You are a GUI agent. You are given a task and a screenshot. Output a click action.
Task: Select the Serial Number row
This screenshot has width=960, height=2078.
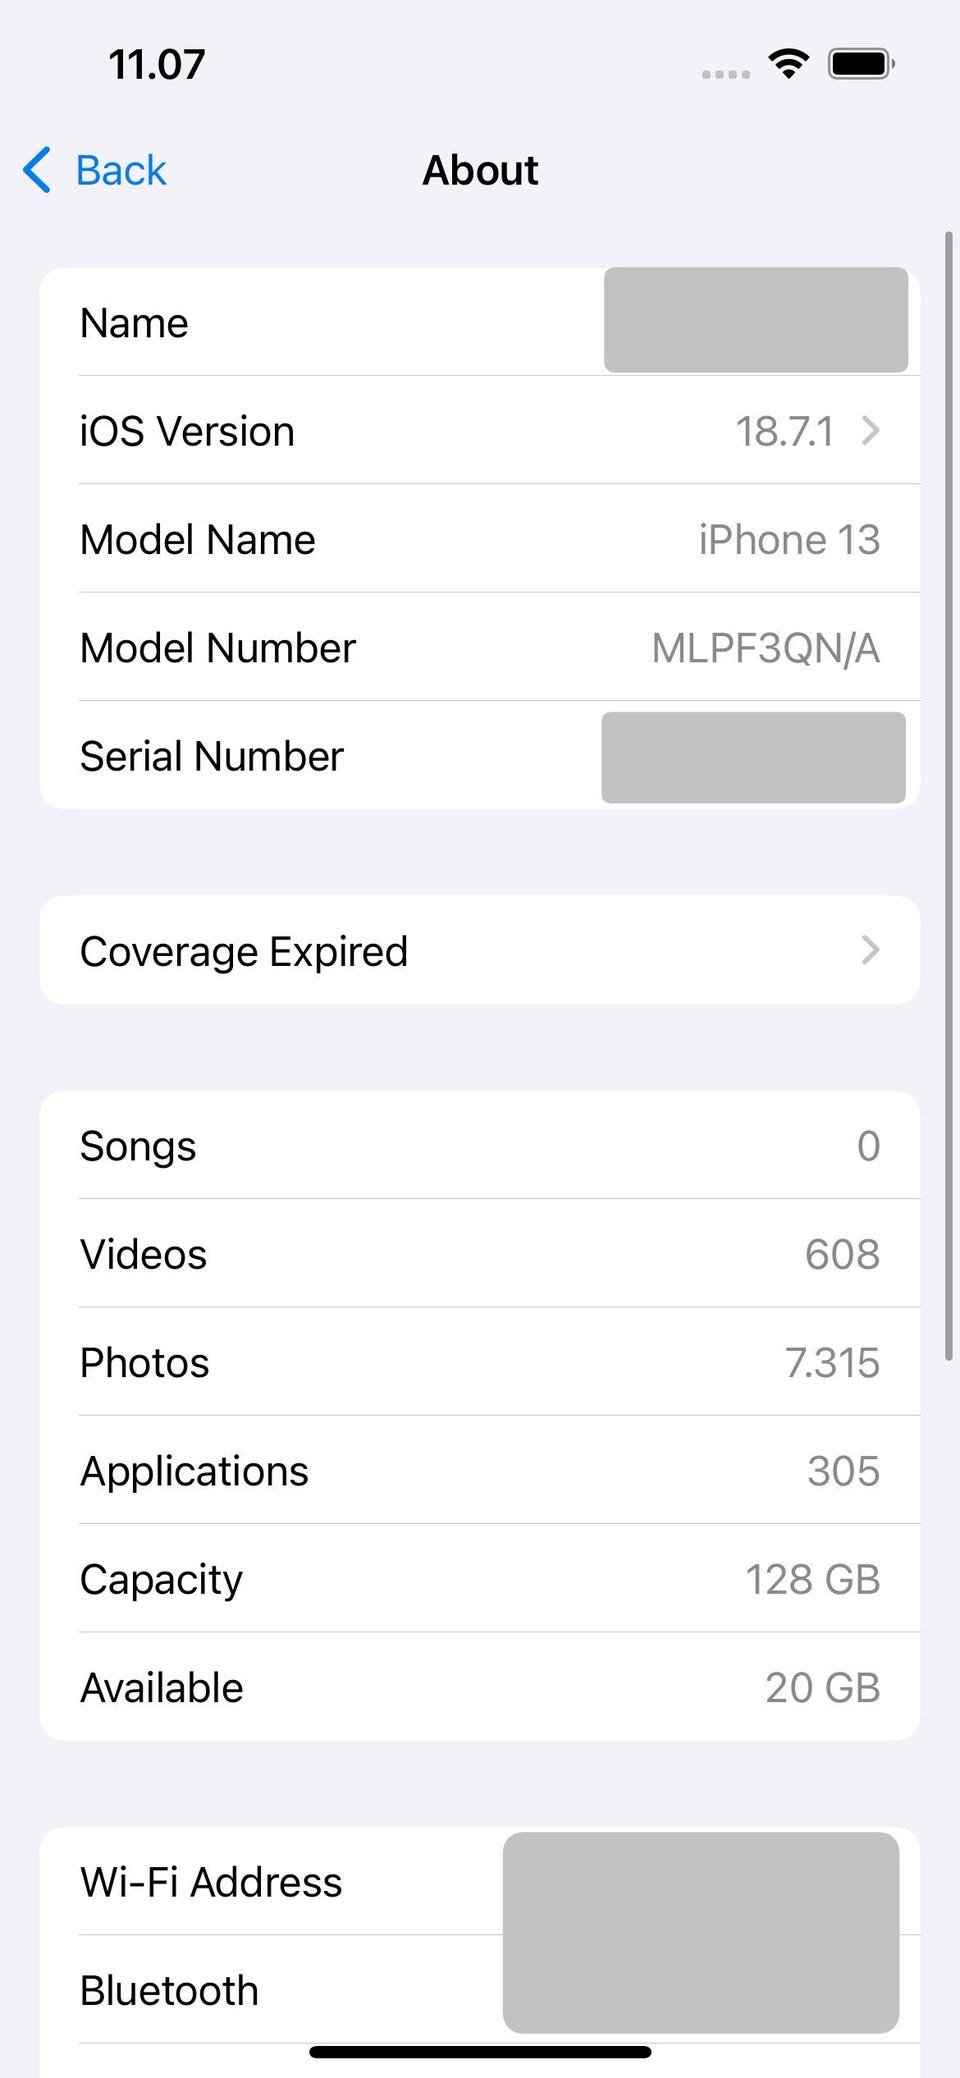[x=480, y=755]
